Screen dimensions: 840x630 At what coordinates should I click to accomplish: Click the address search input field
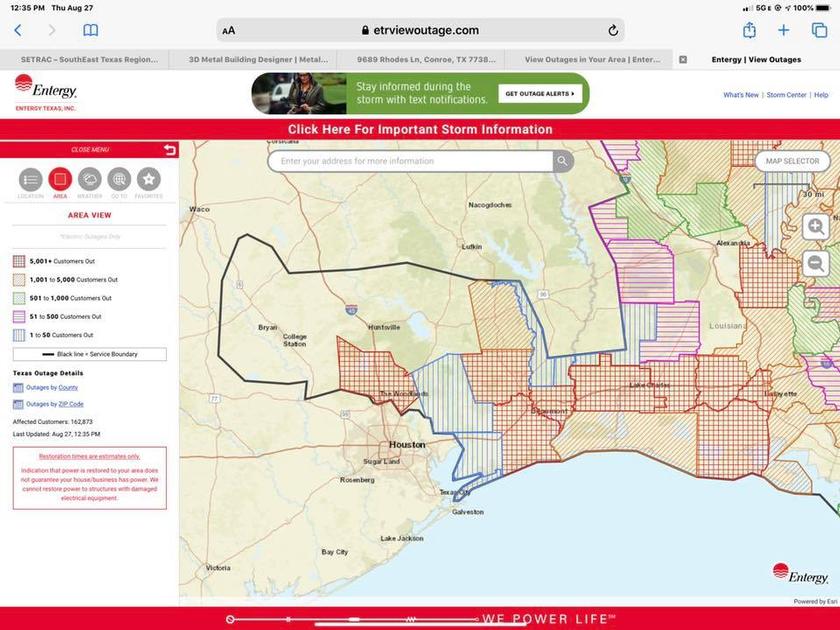coord(410,161)
